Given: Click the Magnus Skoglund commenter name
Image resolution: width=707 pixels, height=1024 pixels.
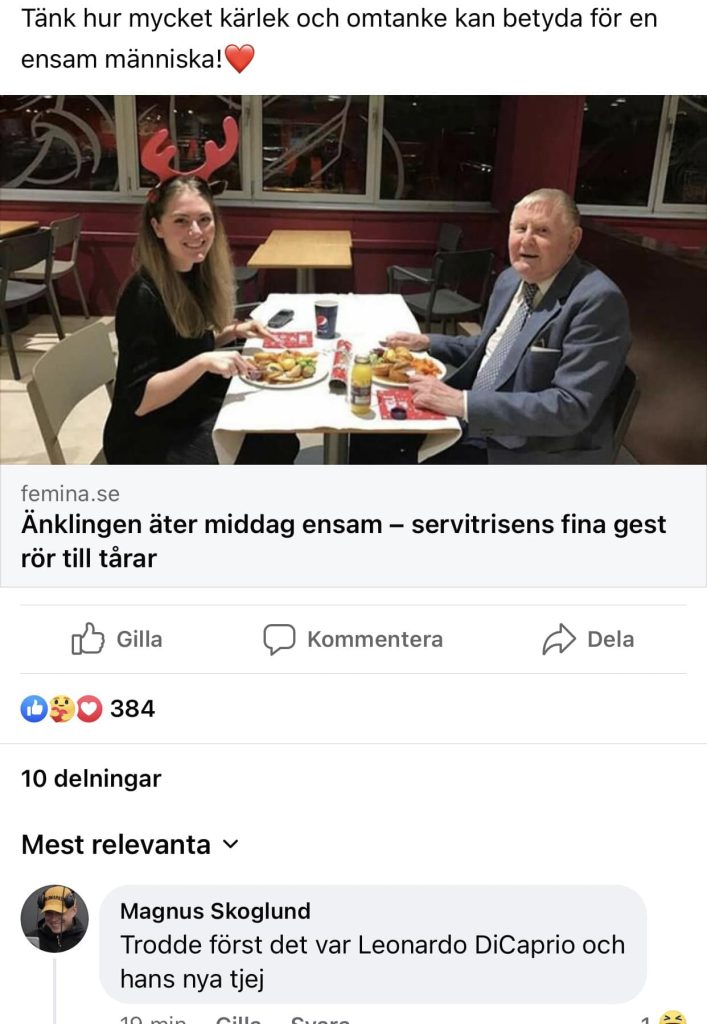Looking at the screenshot, I should pos(215,911).
